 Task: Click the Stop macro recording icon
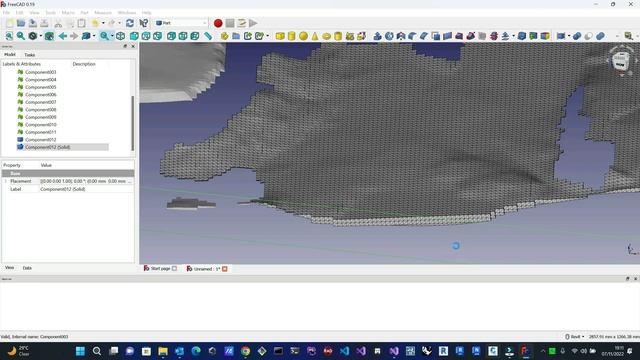230,23
